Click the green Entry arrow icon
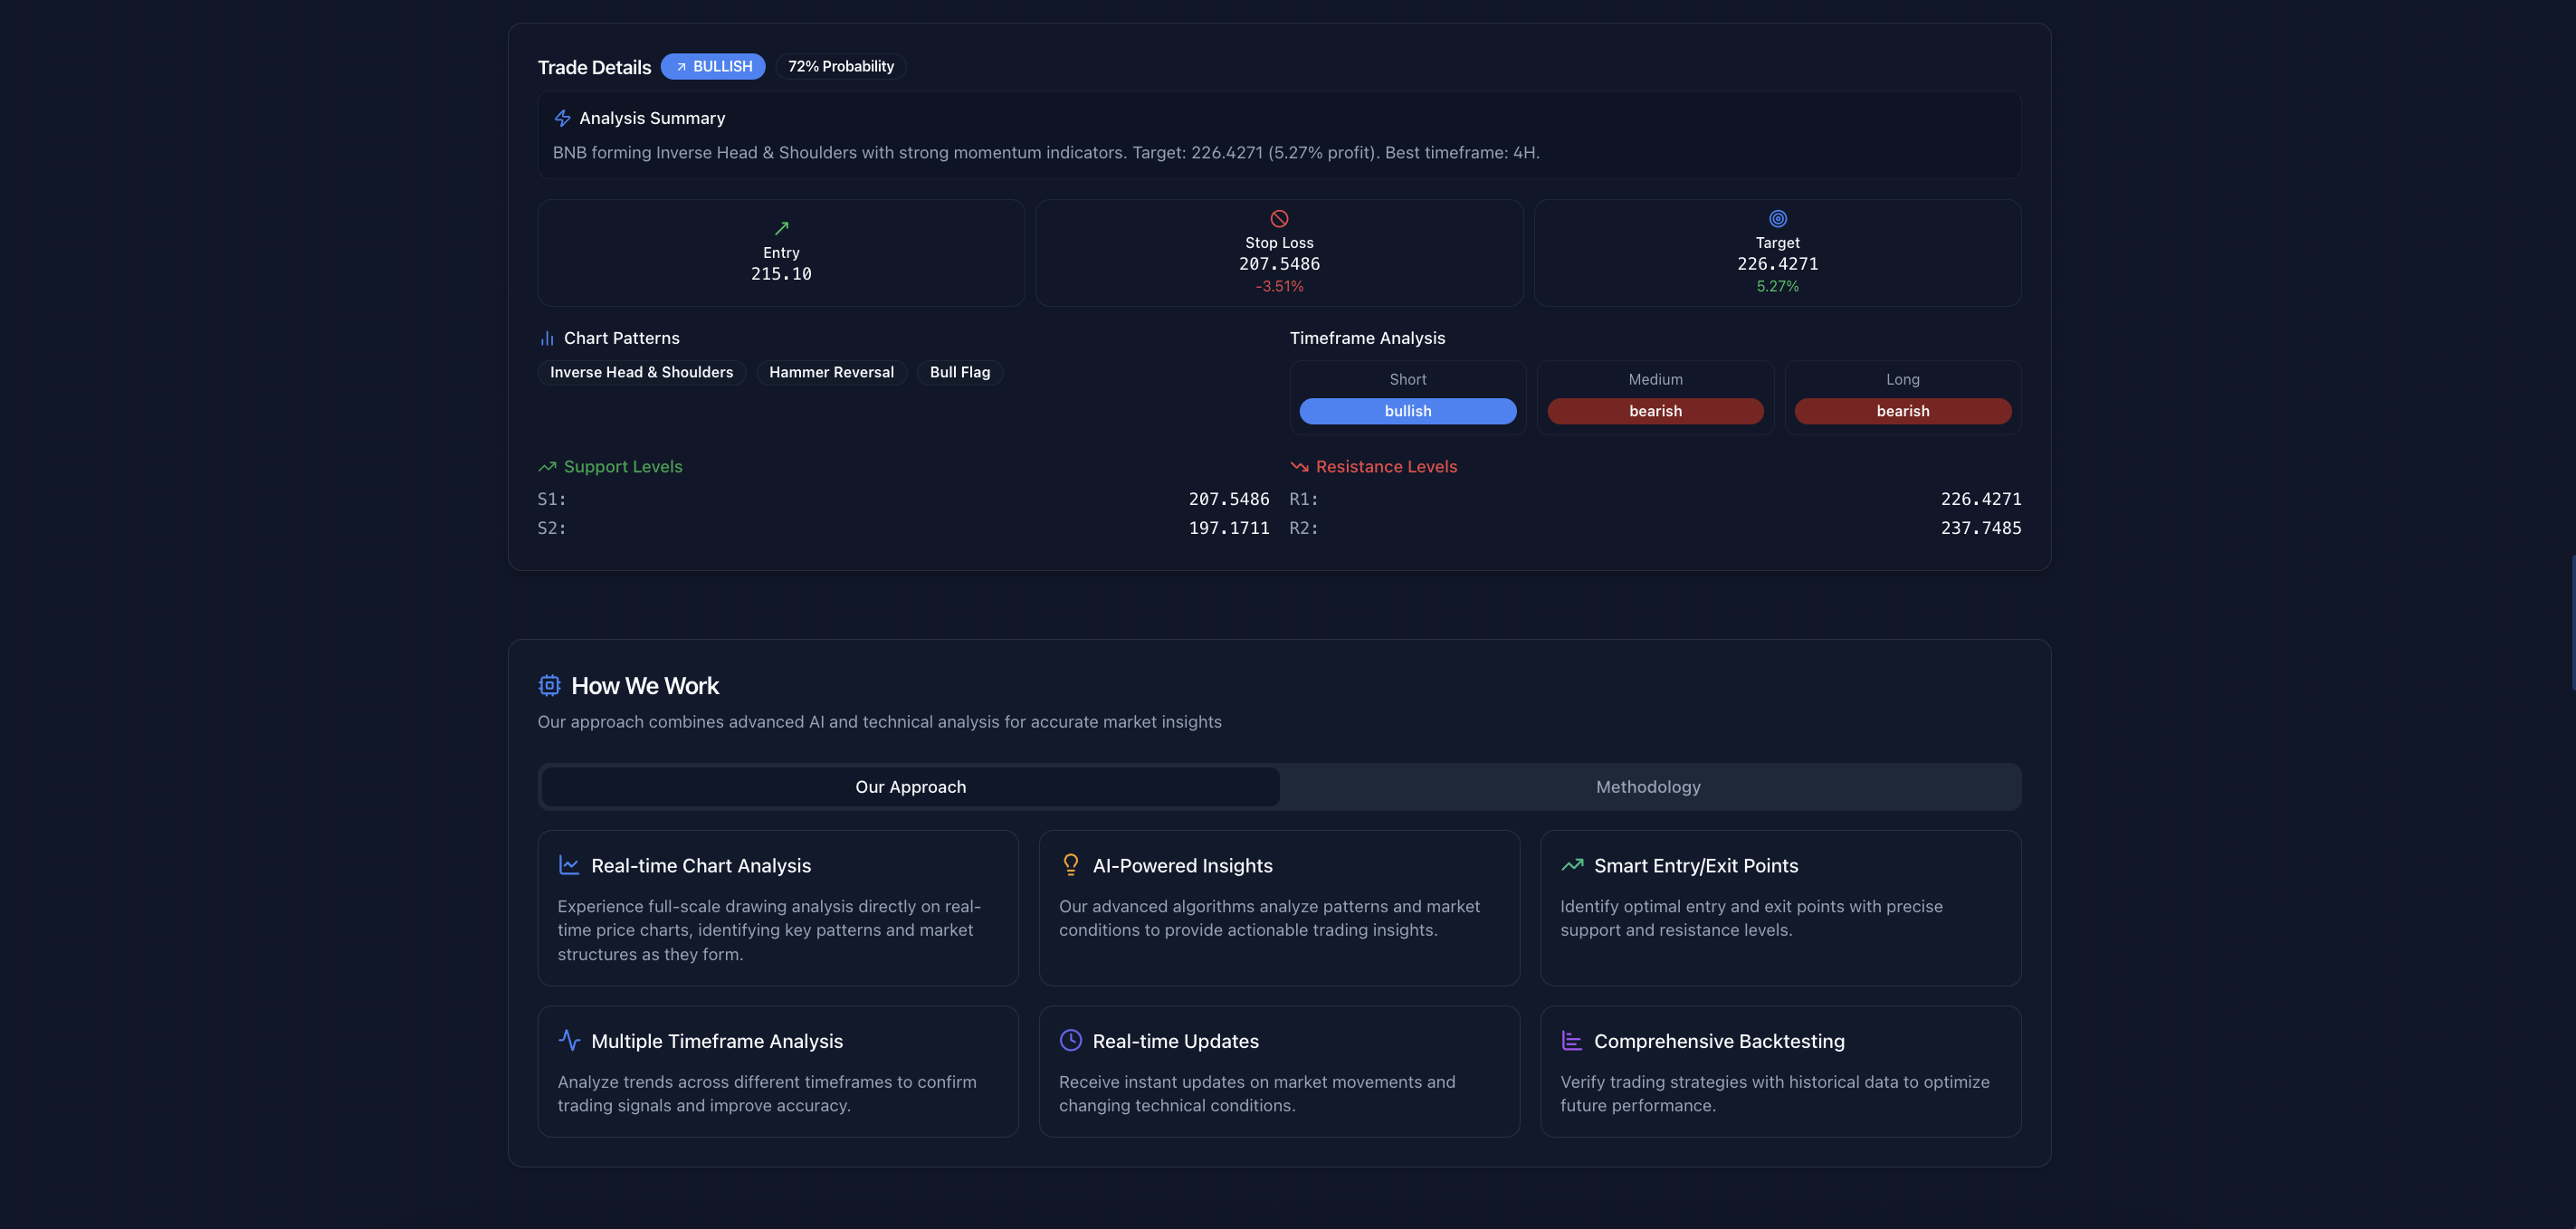 click(781, 228)
